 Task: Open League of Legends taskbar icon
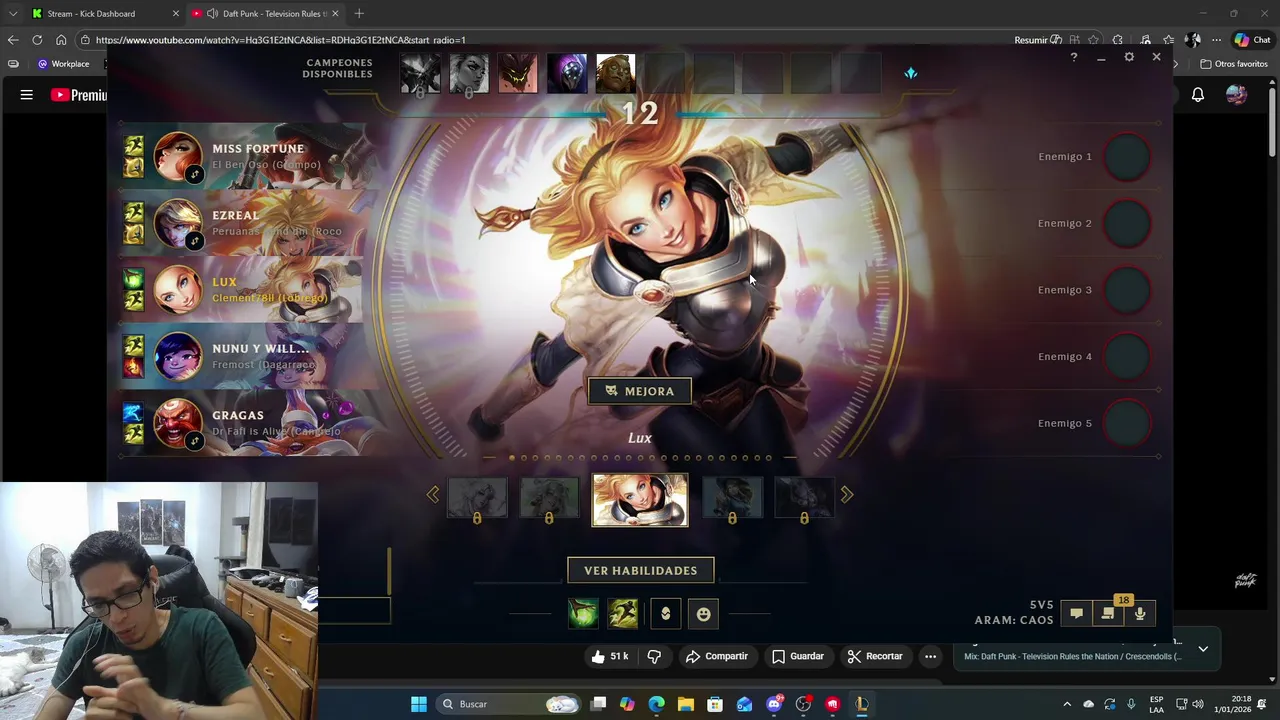click(x=862, y=704)
